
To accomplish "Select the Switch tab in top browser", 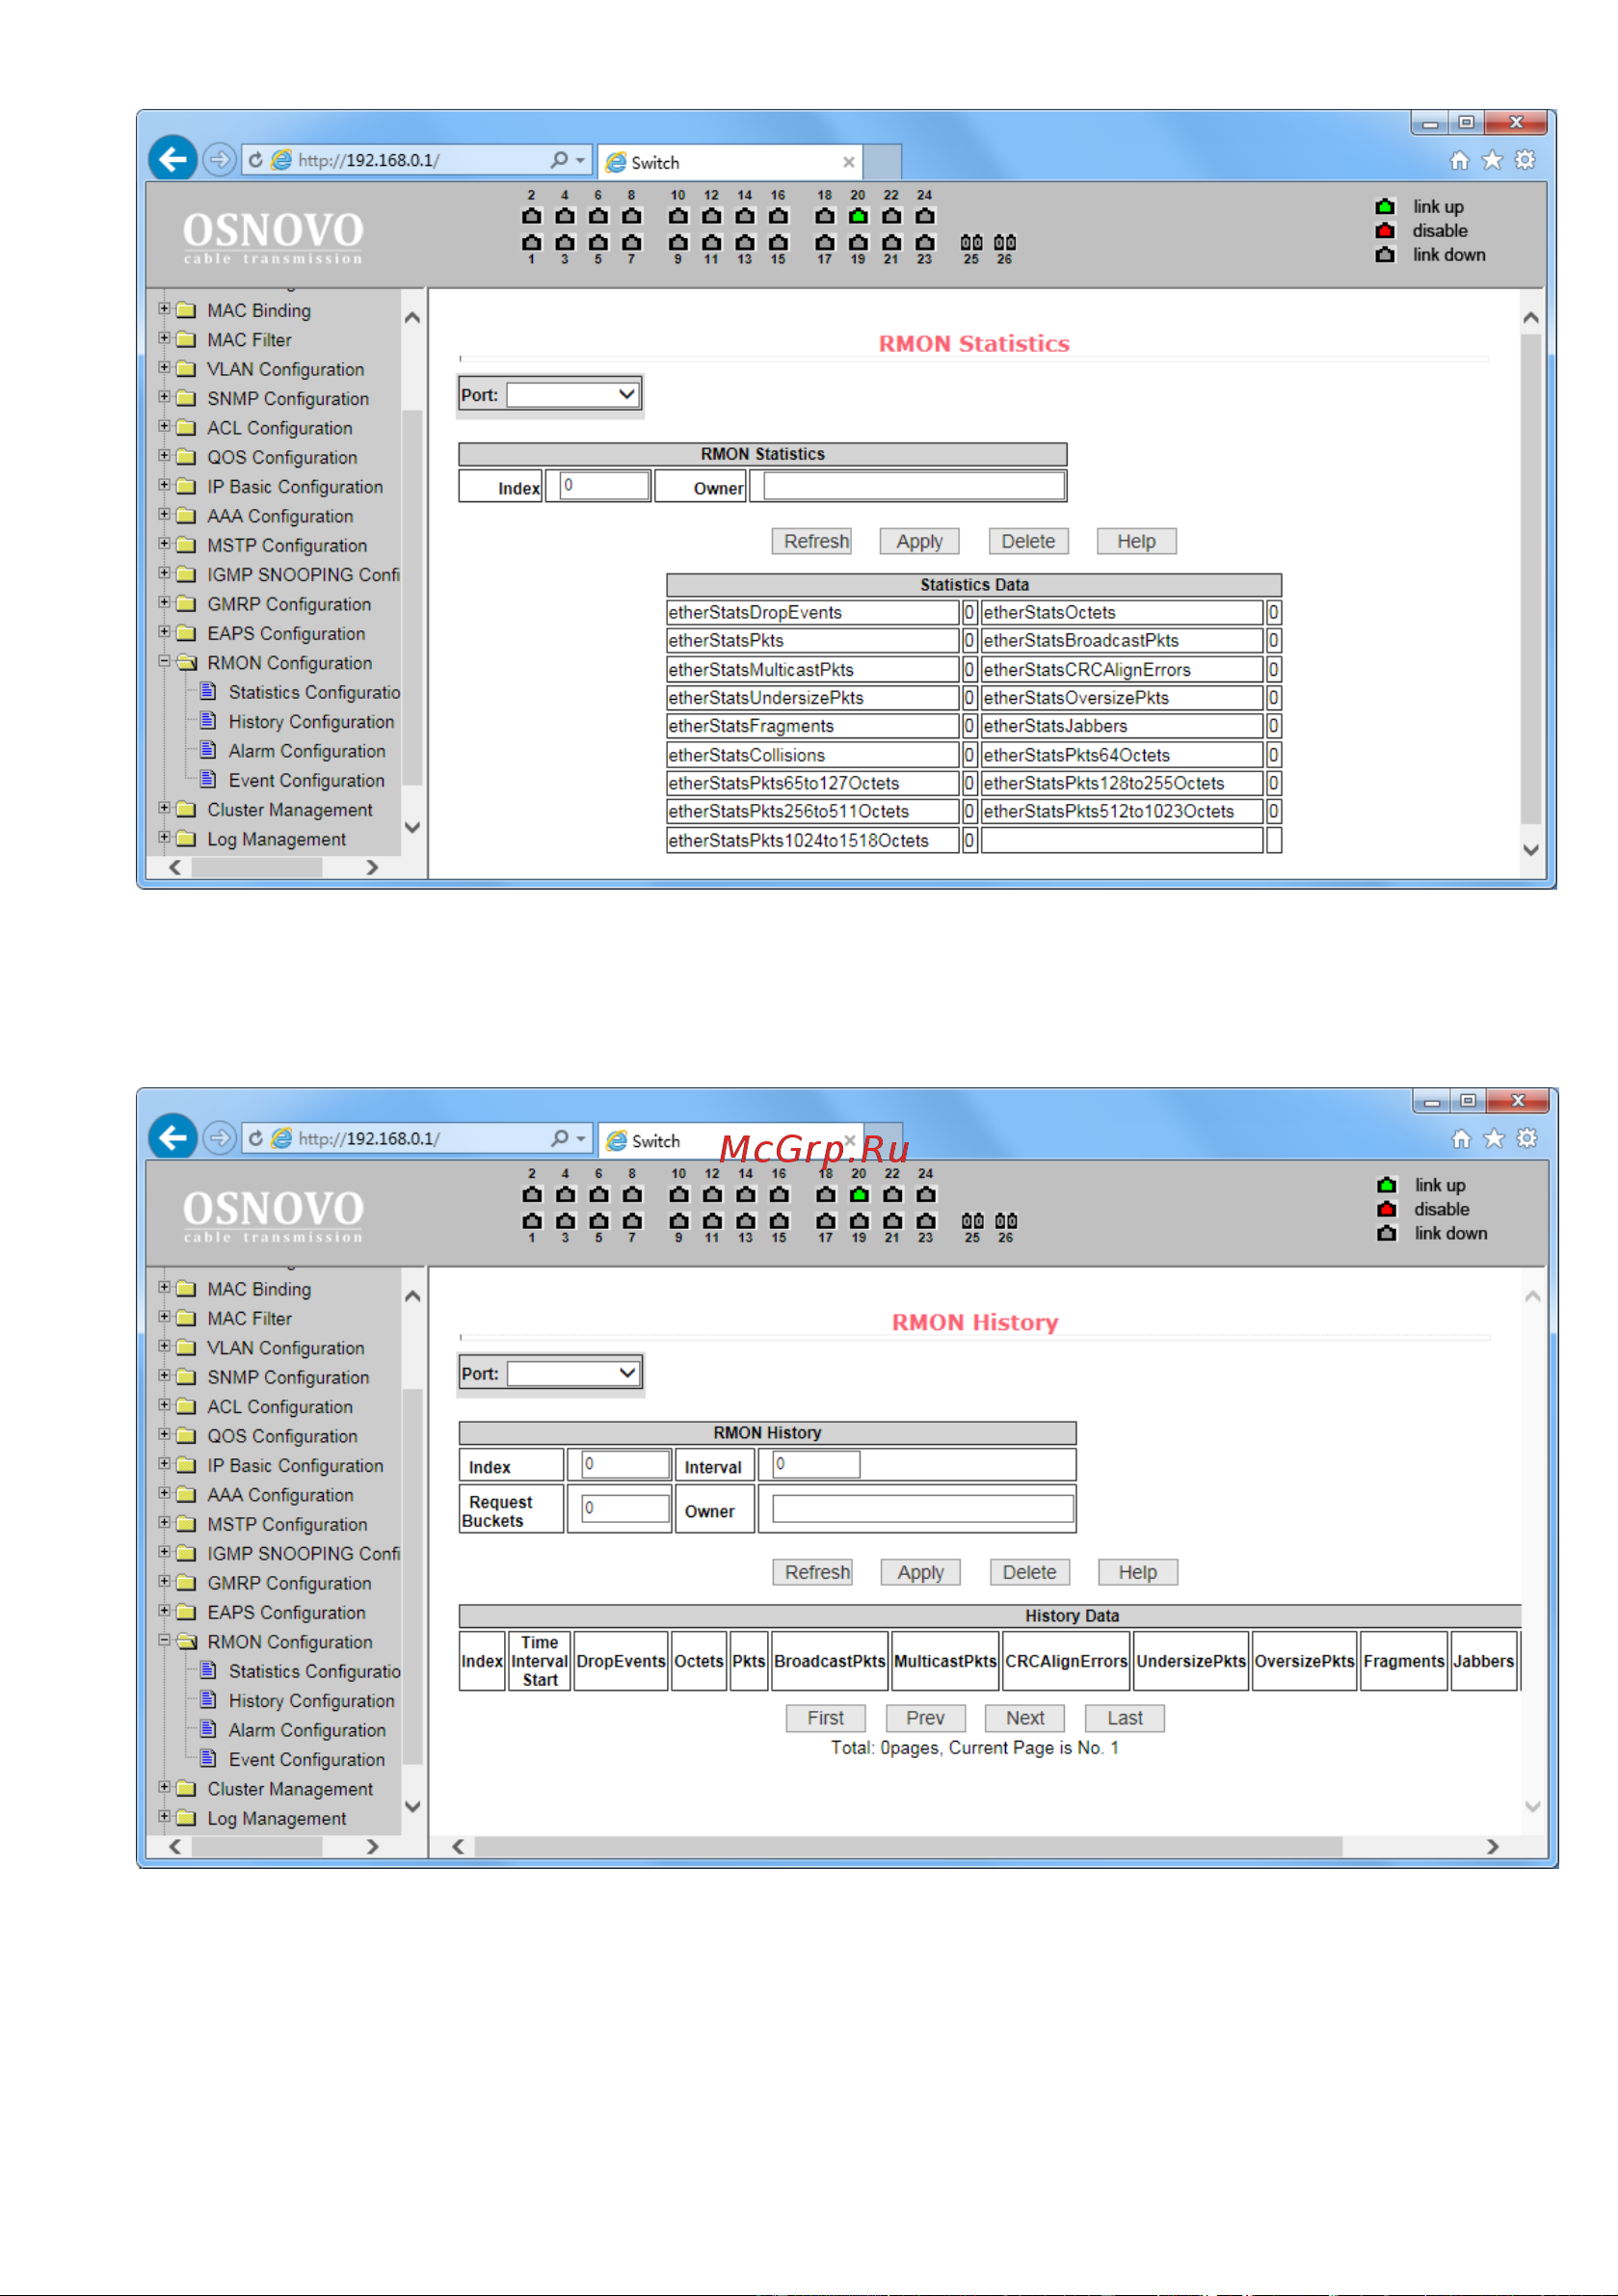I will 730,162.
